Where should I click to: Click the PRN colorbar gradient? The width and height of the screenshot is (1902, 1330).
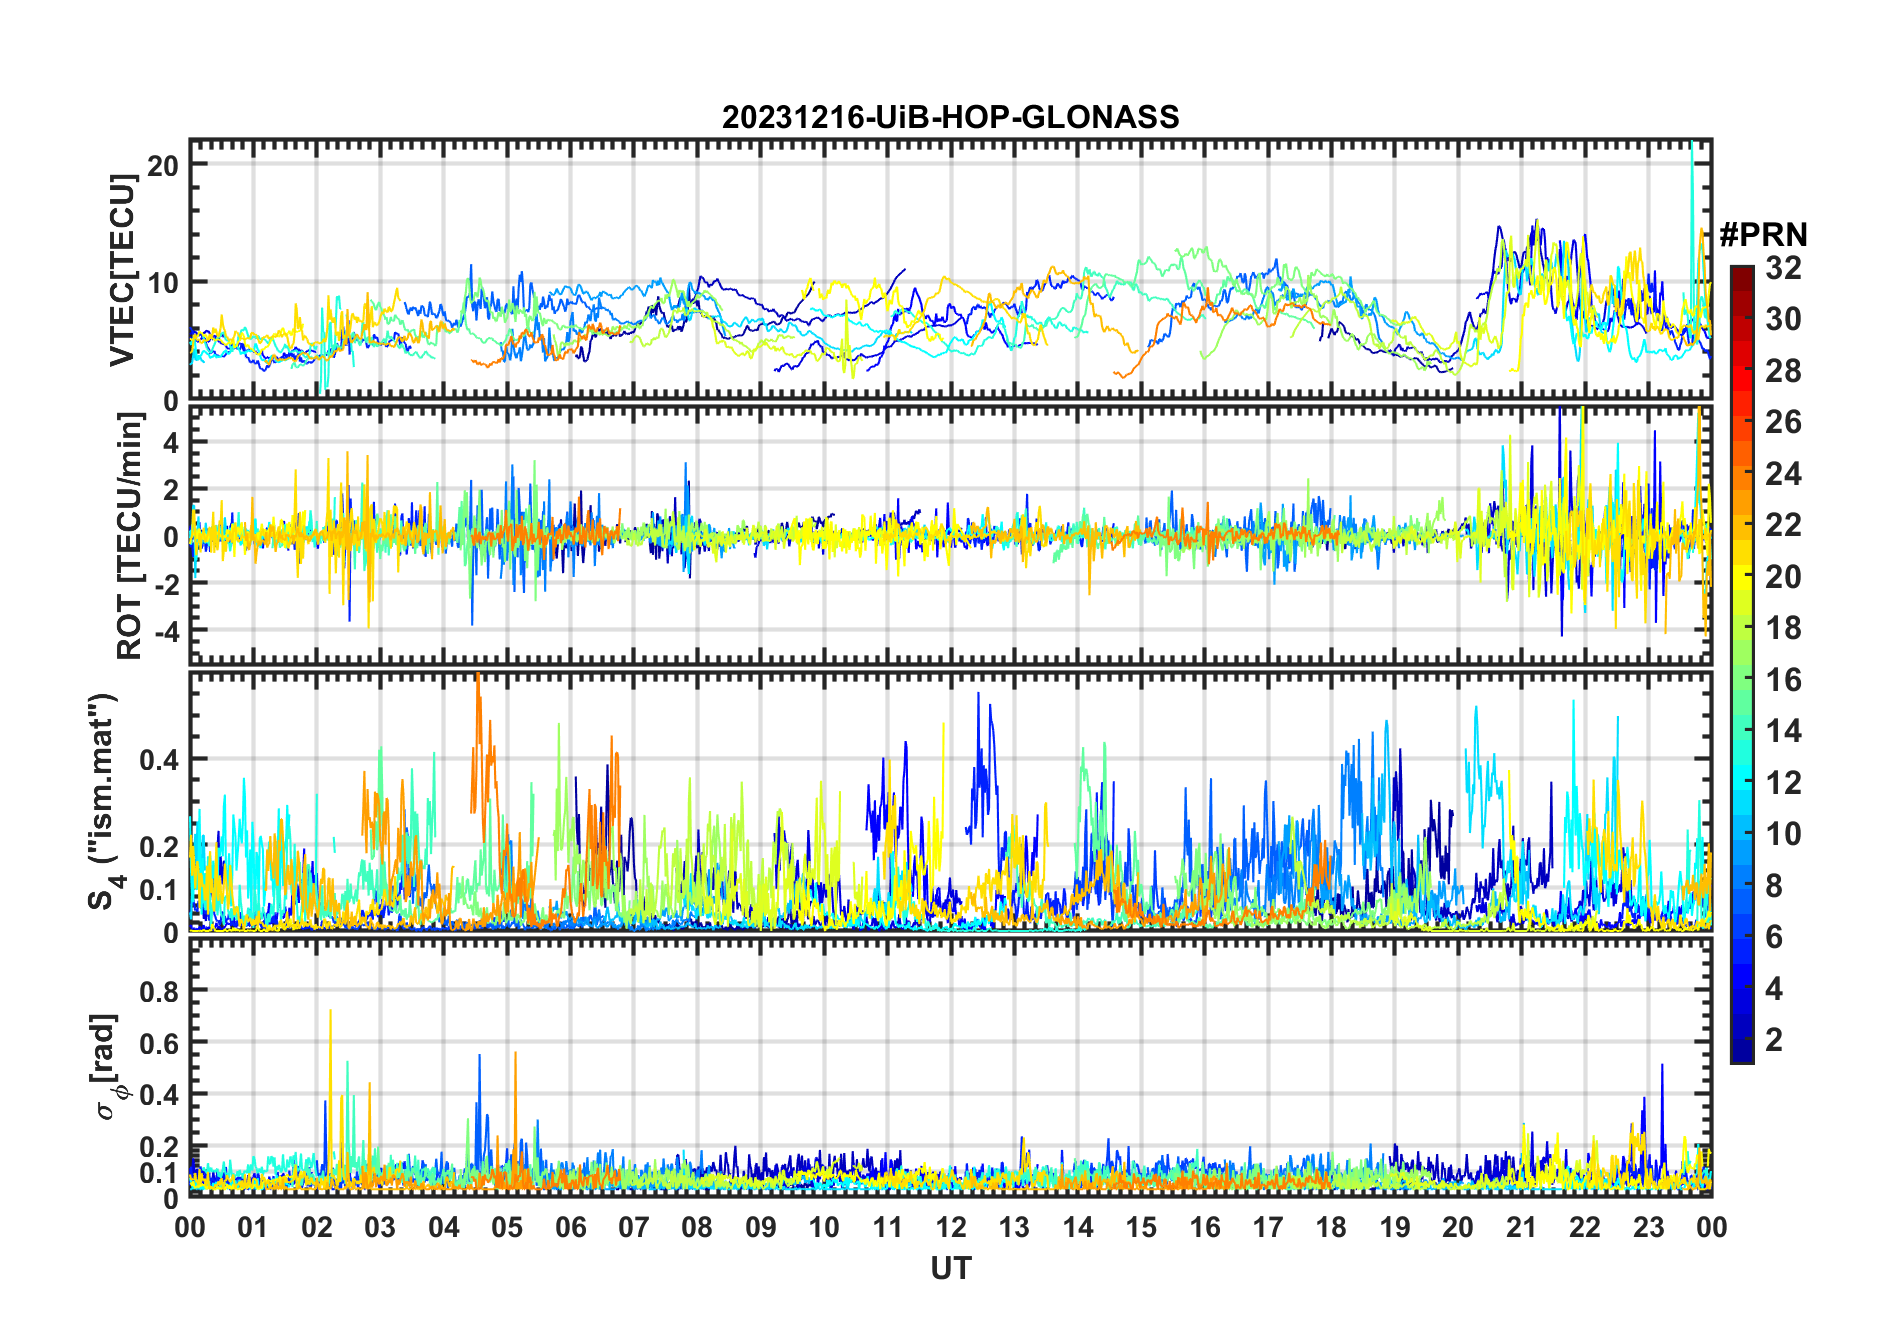click(1742, 664)
